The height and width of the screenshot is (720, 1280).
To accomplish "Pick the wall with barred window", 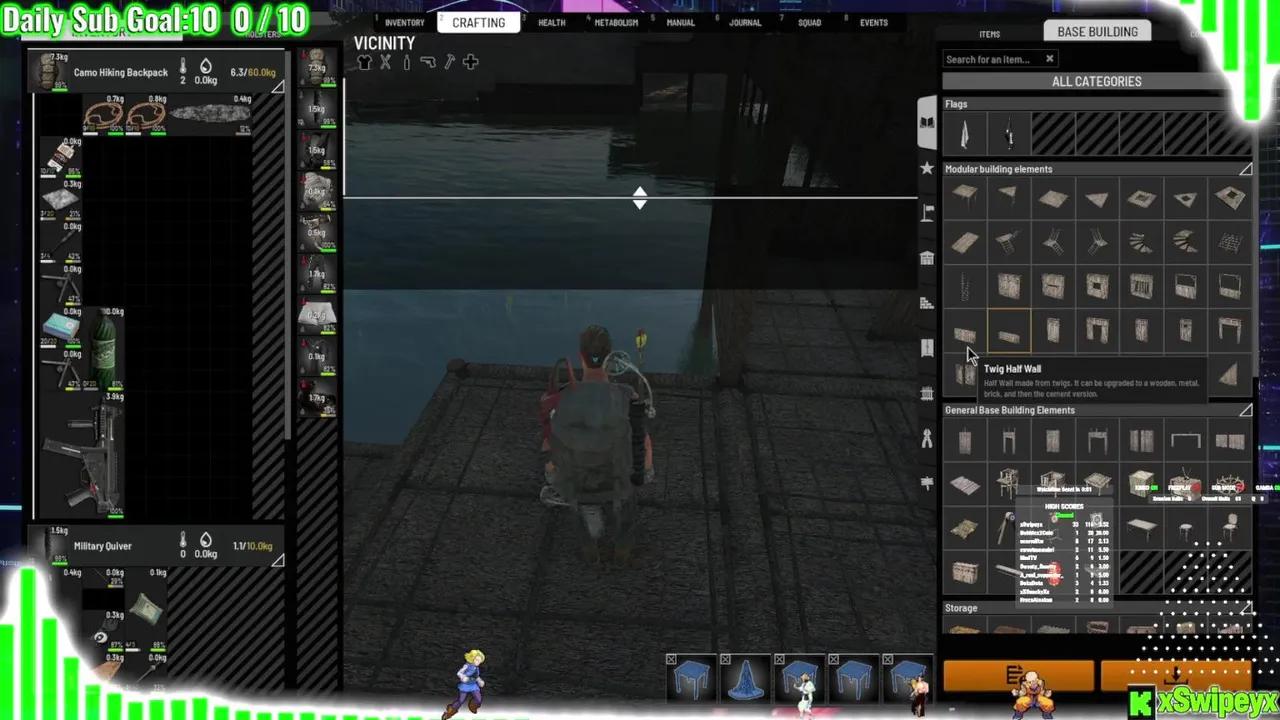I will [1141, 288].
